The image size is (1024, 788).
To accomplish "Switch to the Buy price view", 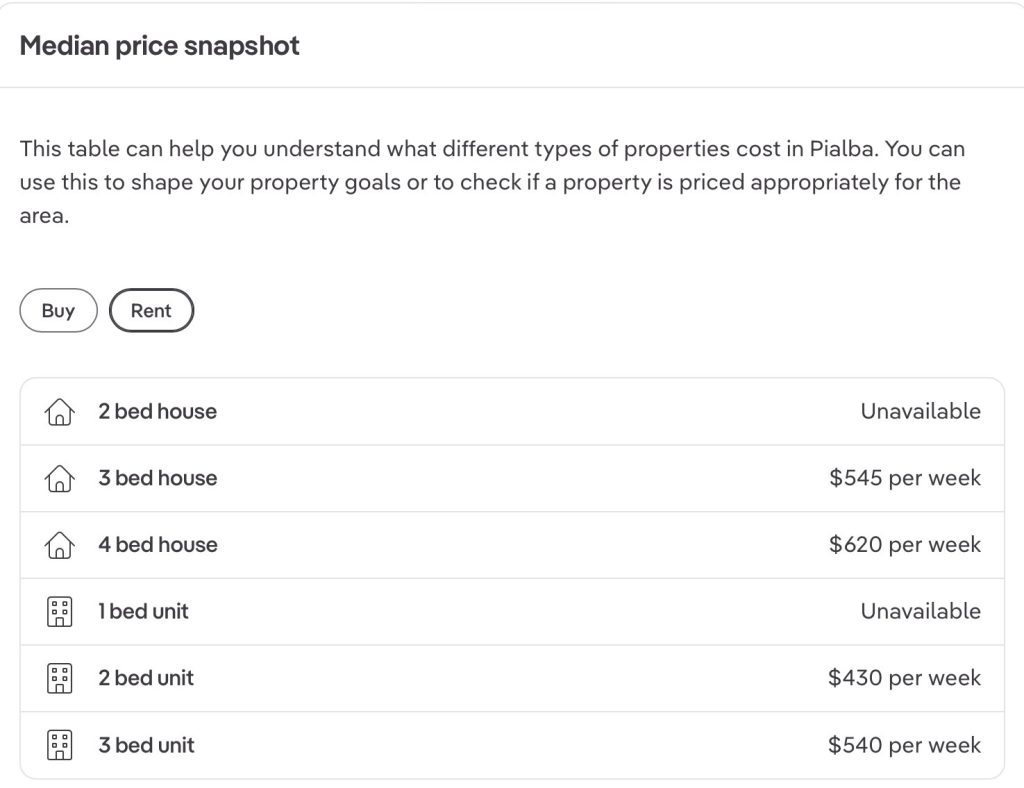I will pyautogui.click(x=58, y=311).
